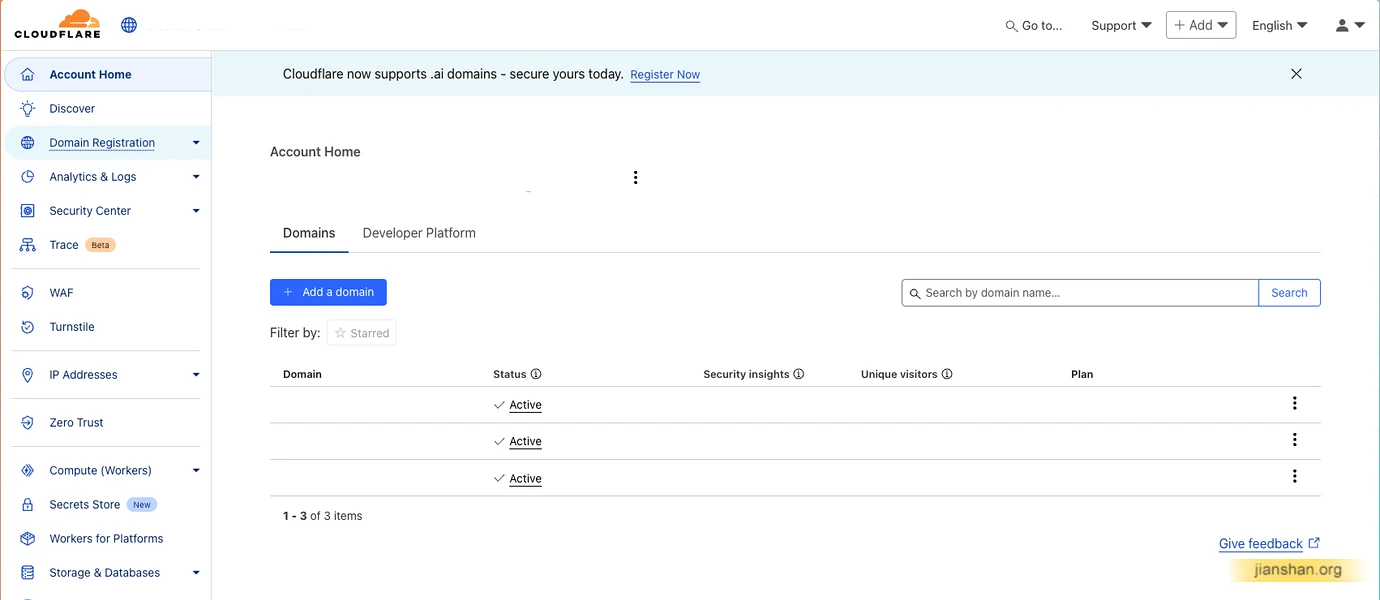Screen dimensions: 1380x600
Task: Click the Unique visitors info icon
Action: (947, 374)
